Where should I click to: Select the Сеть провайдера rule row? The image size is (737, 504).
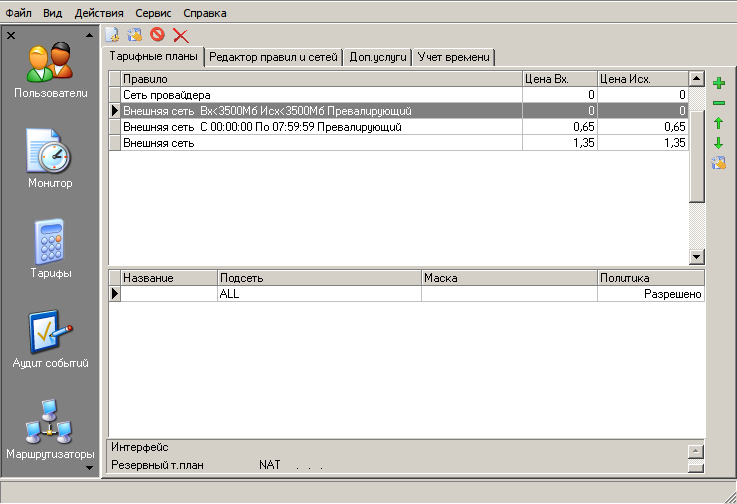[x=320, y=94]
